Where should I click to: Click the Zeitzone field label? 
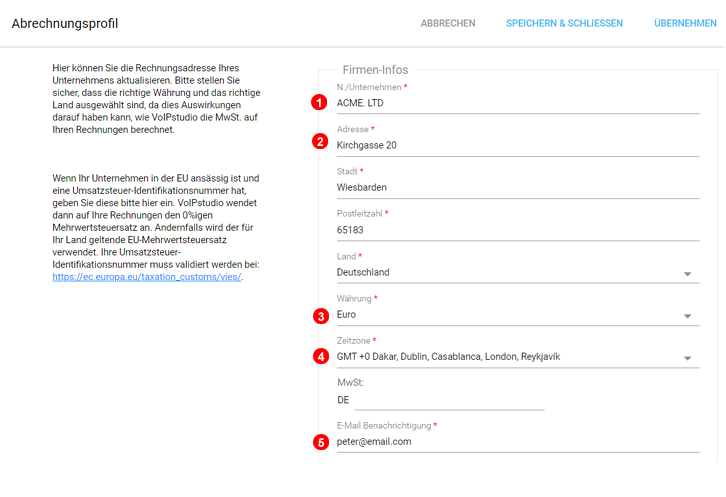coord(353,341)
